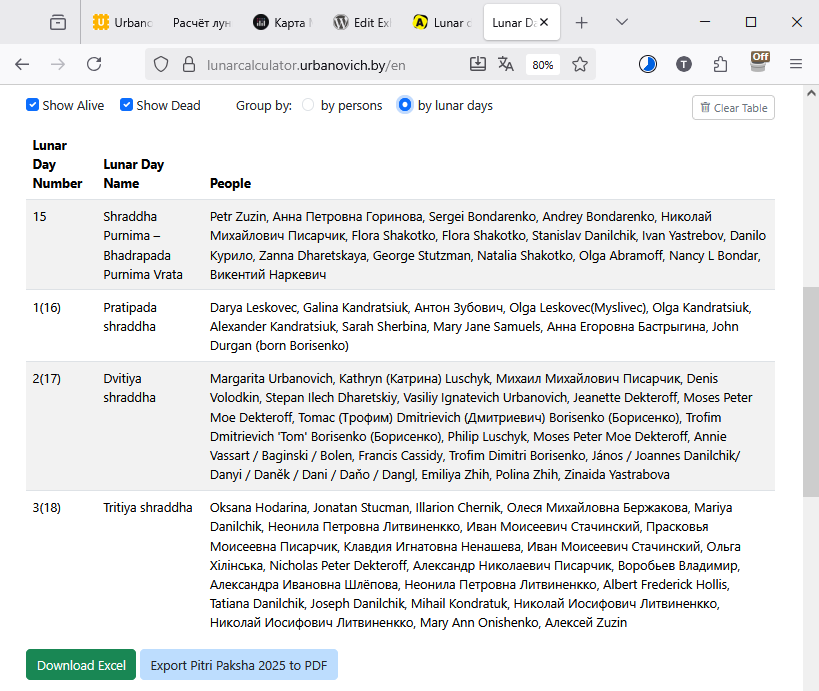The image size is (819, 691).
Task: Open the extensions puzzle icon
Action: coord(721,64)
